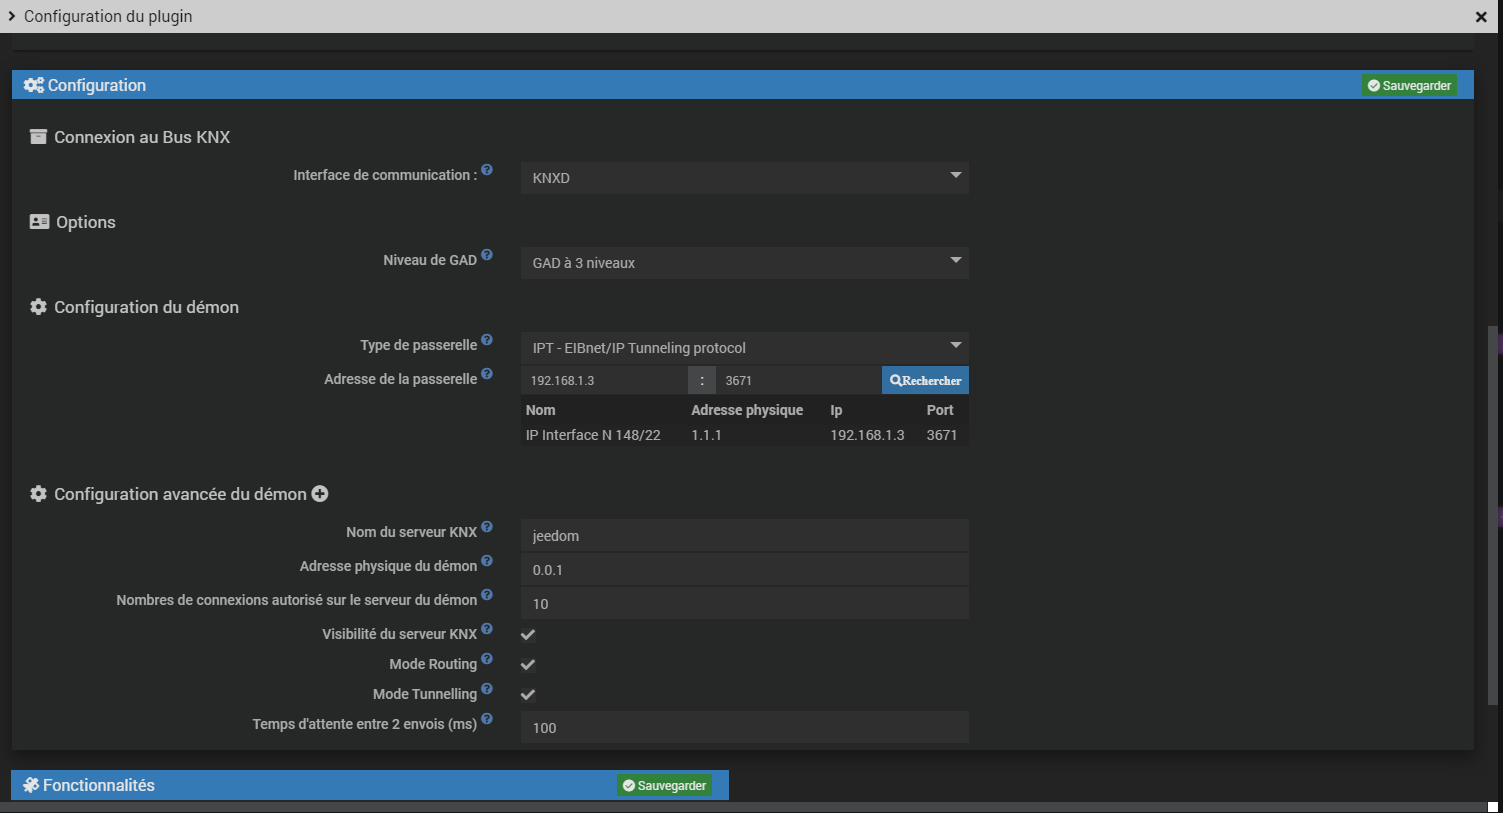The width and height of the screenshot is (1503, 813).
Task: Click the Nom du serveur KNX field
Action: [x=744, y=536]
